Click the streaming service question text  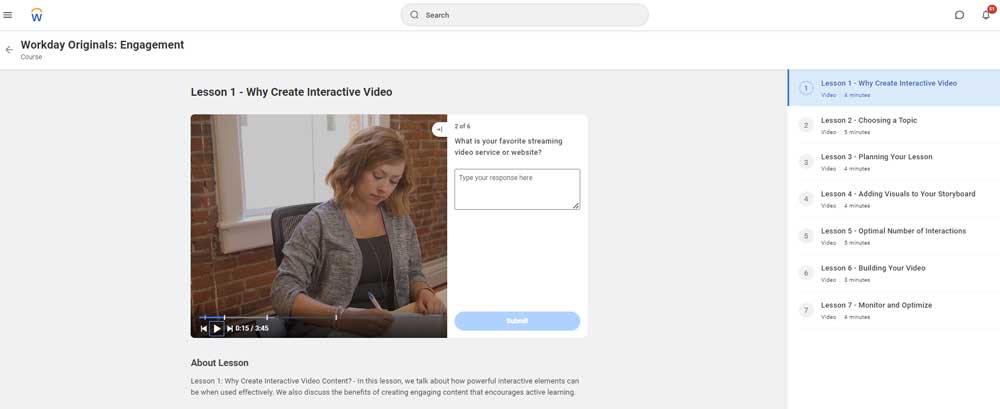pyautogui.click(x=508, y=147)
